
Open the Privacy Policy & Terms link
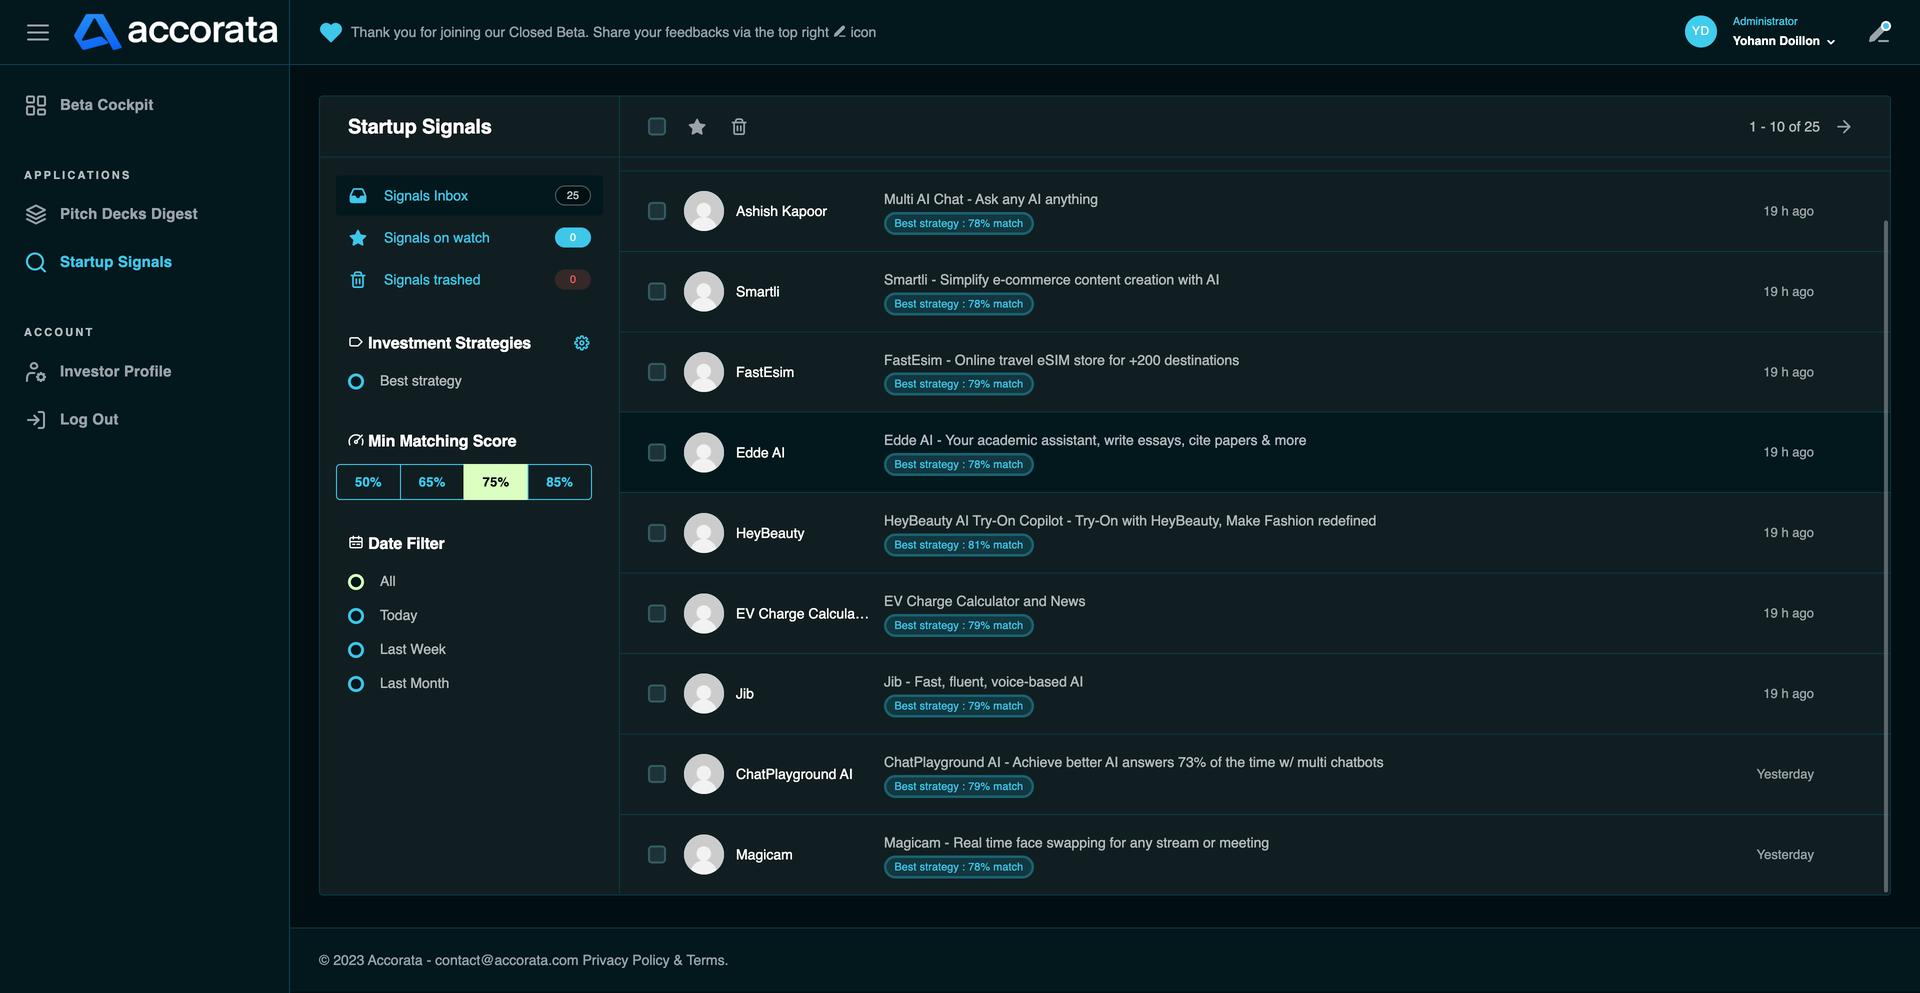tap(654, 960)
